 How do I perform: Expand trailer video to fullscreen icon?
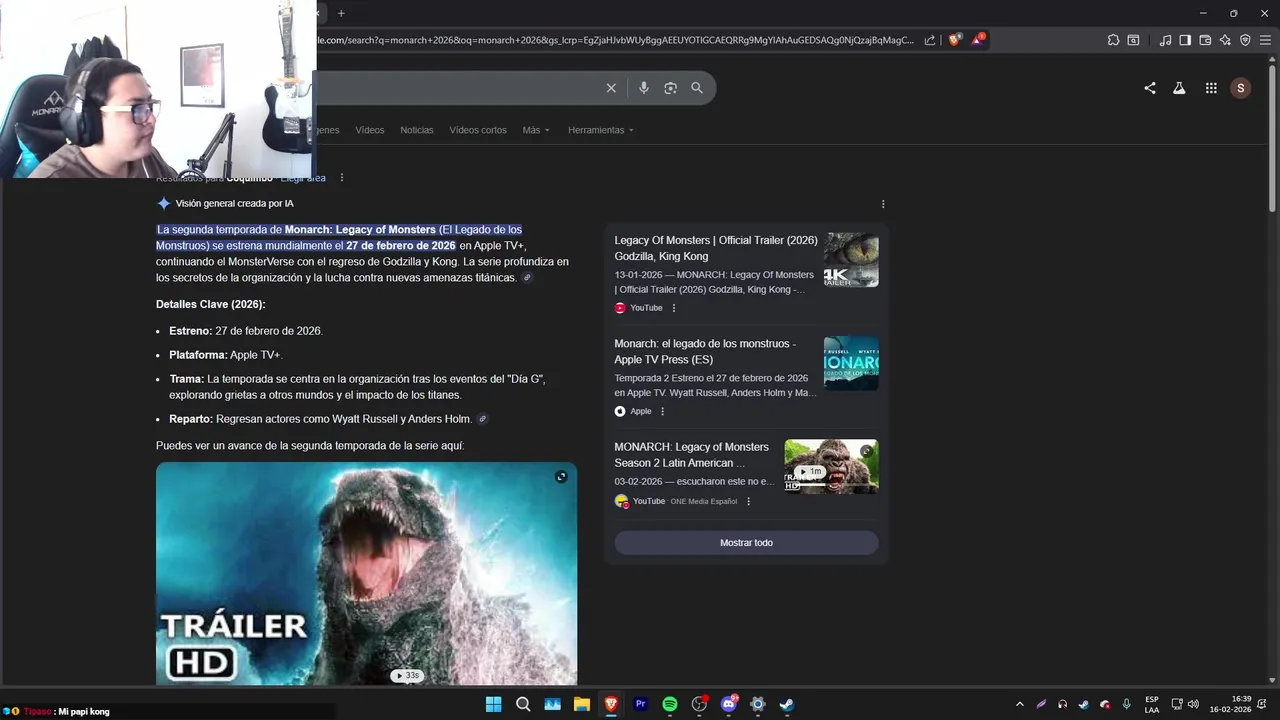click(x=561, y=477)
